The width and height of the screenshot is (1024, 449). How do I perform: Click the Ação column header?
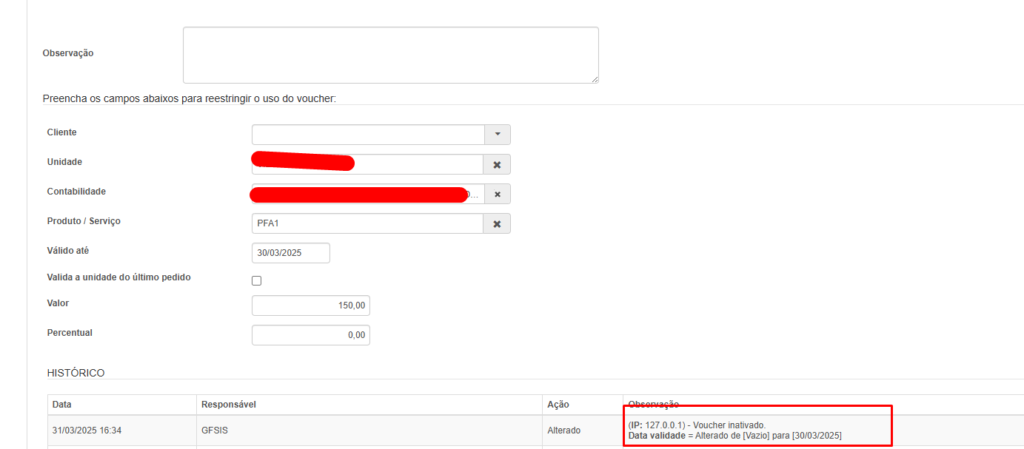tap(557, 405)
